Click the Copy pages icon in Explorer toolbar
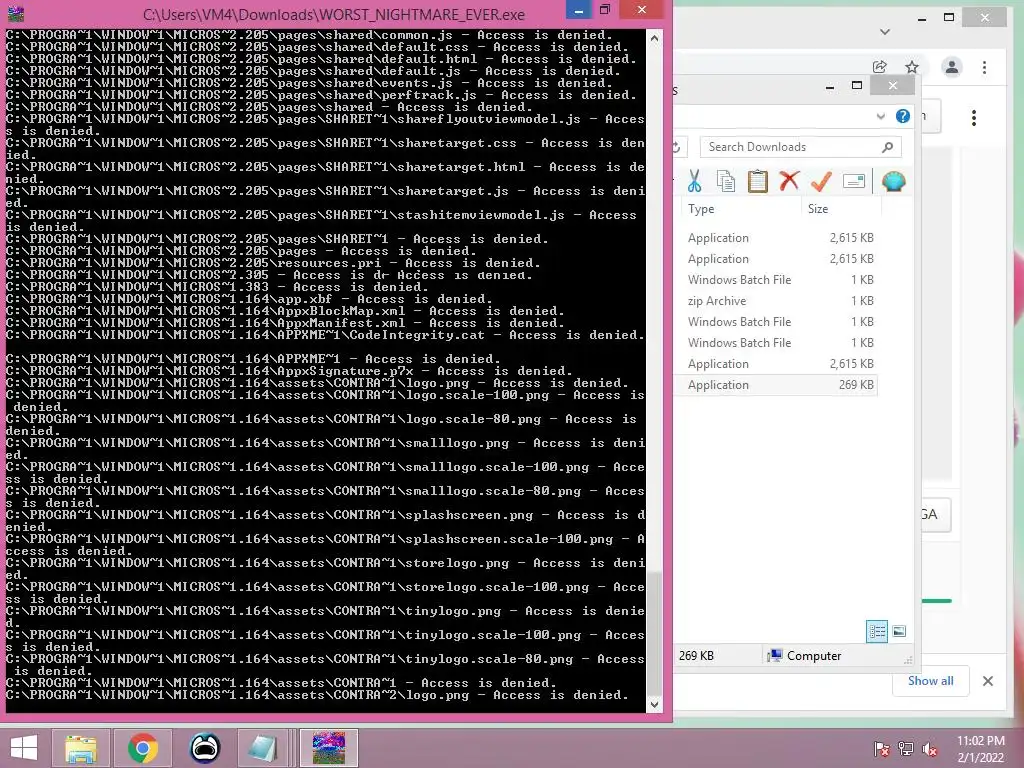The width and height of the screenshot is (1024, 768). (x=726, y=181)
